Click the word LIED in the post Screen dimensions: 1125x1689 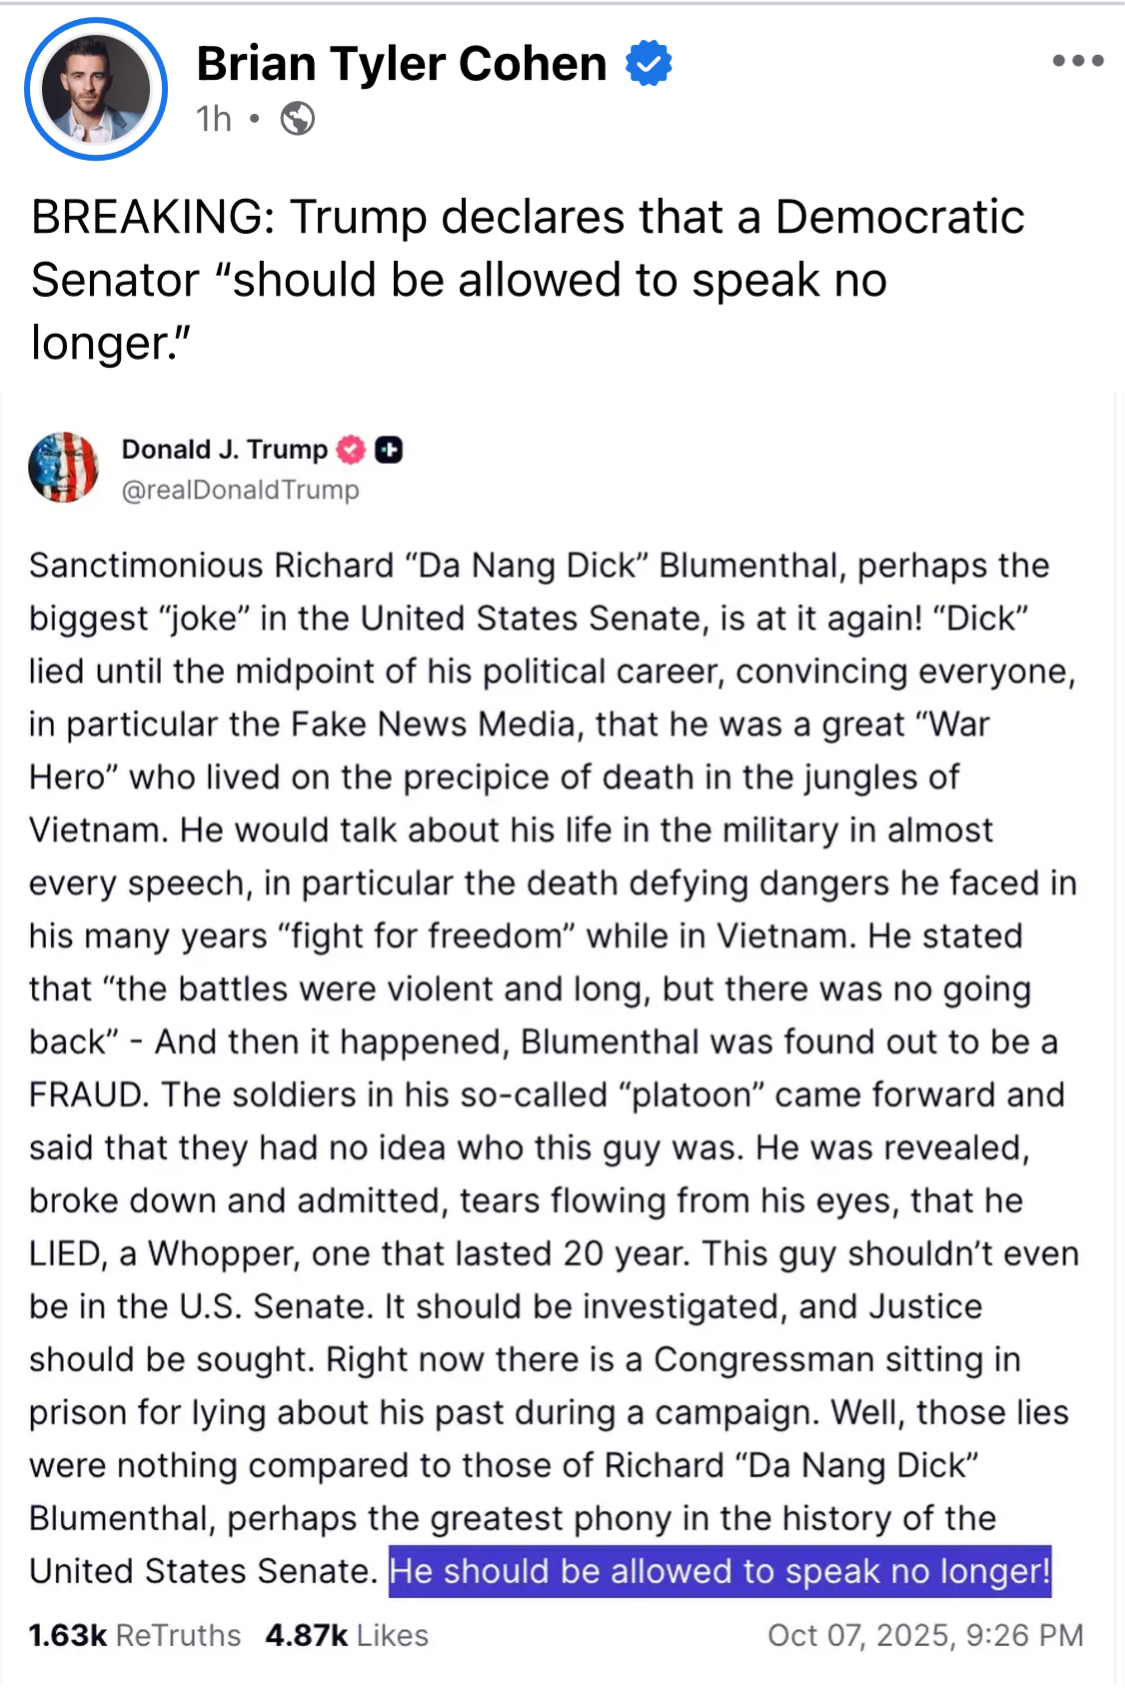click(x=67, y=1253)
